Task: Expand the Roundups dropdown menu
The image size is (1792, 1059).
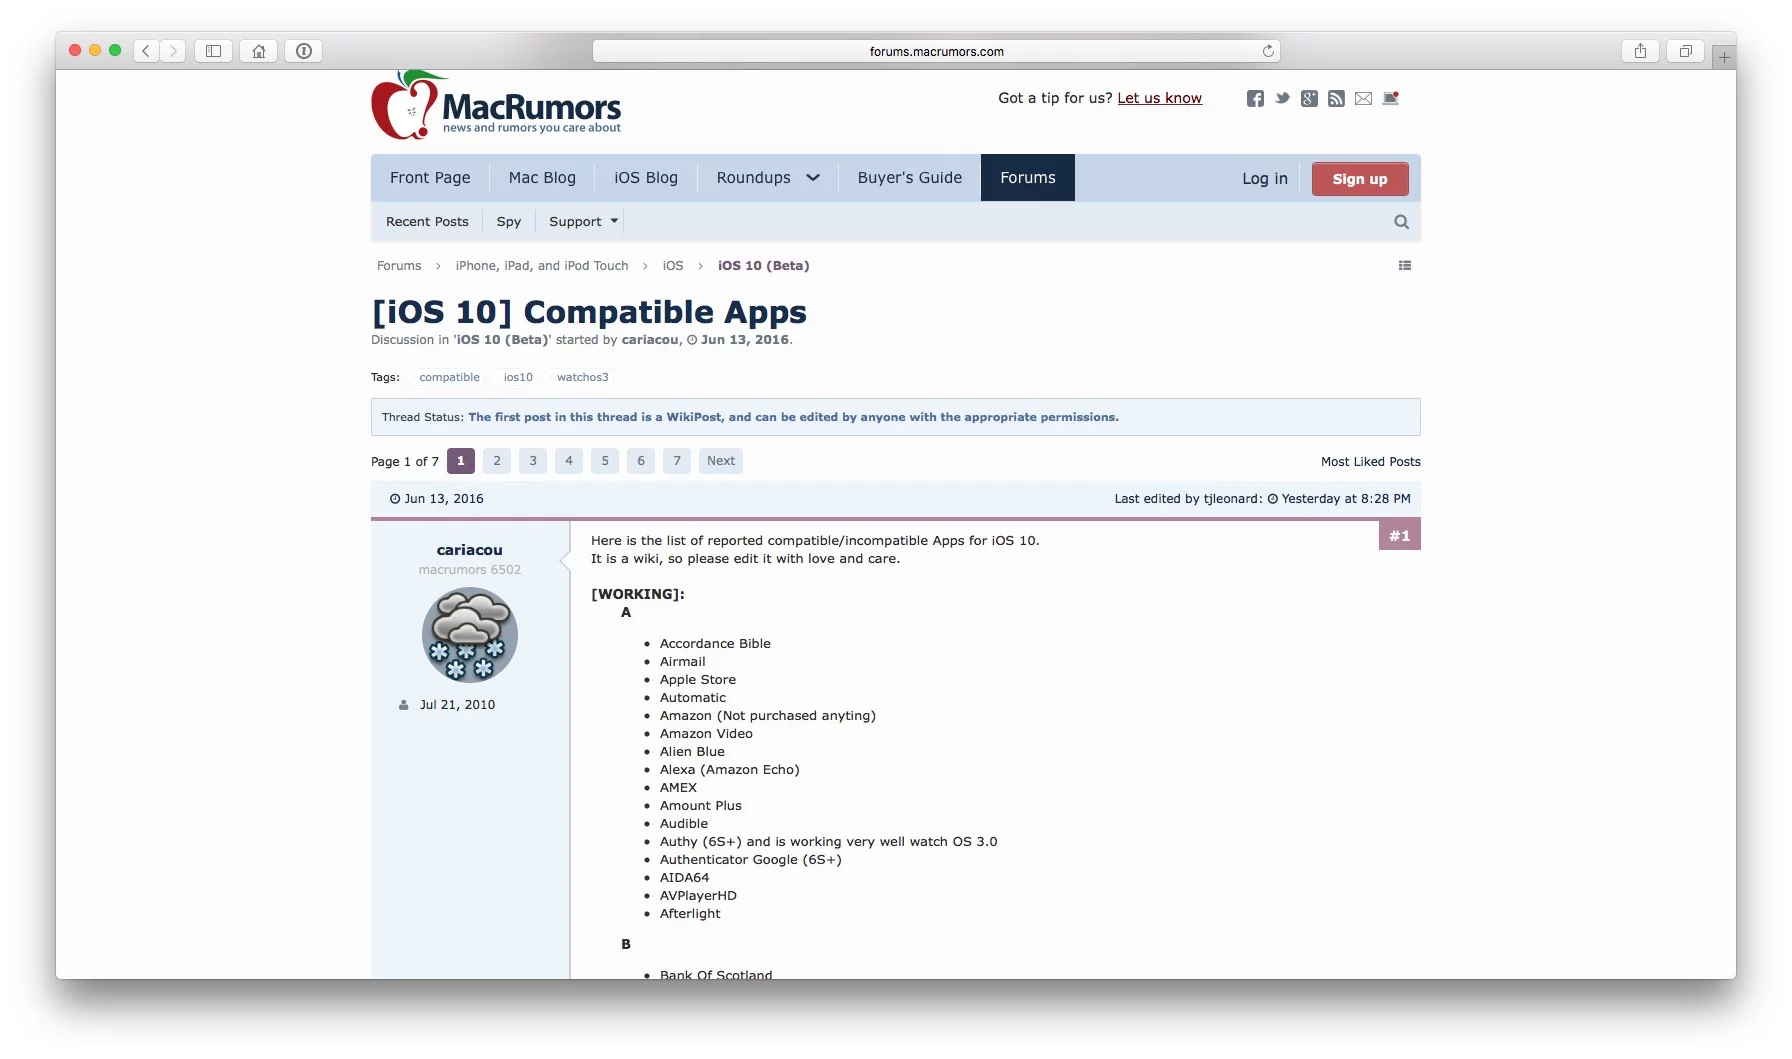Action: point(767,178)
